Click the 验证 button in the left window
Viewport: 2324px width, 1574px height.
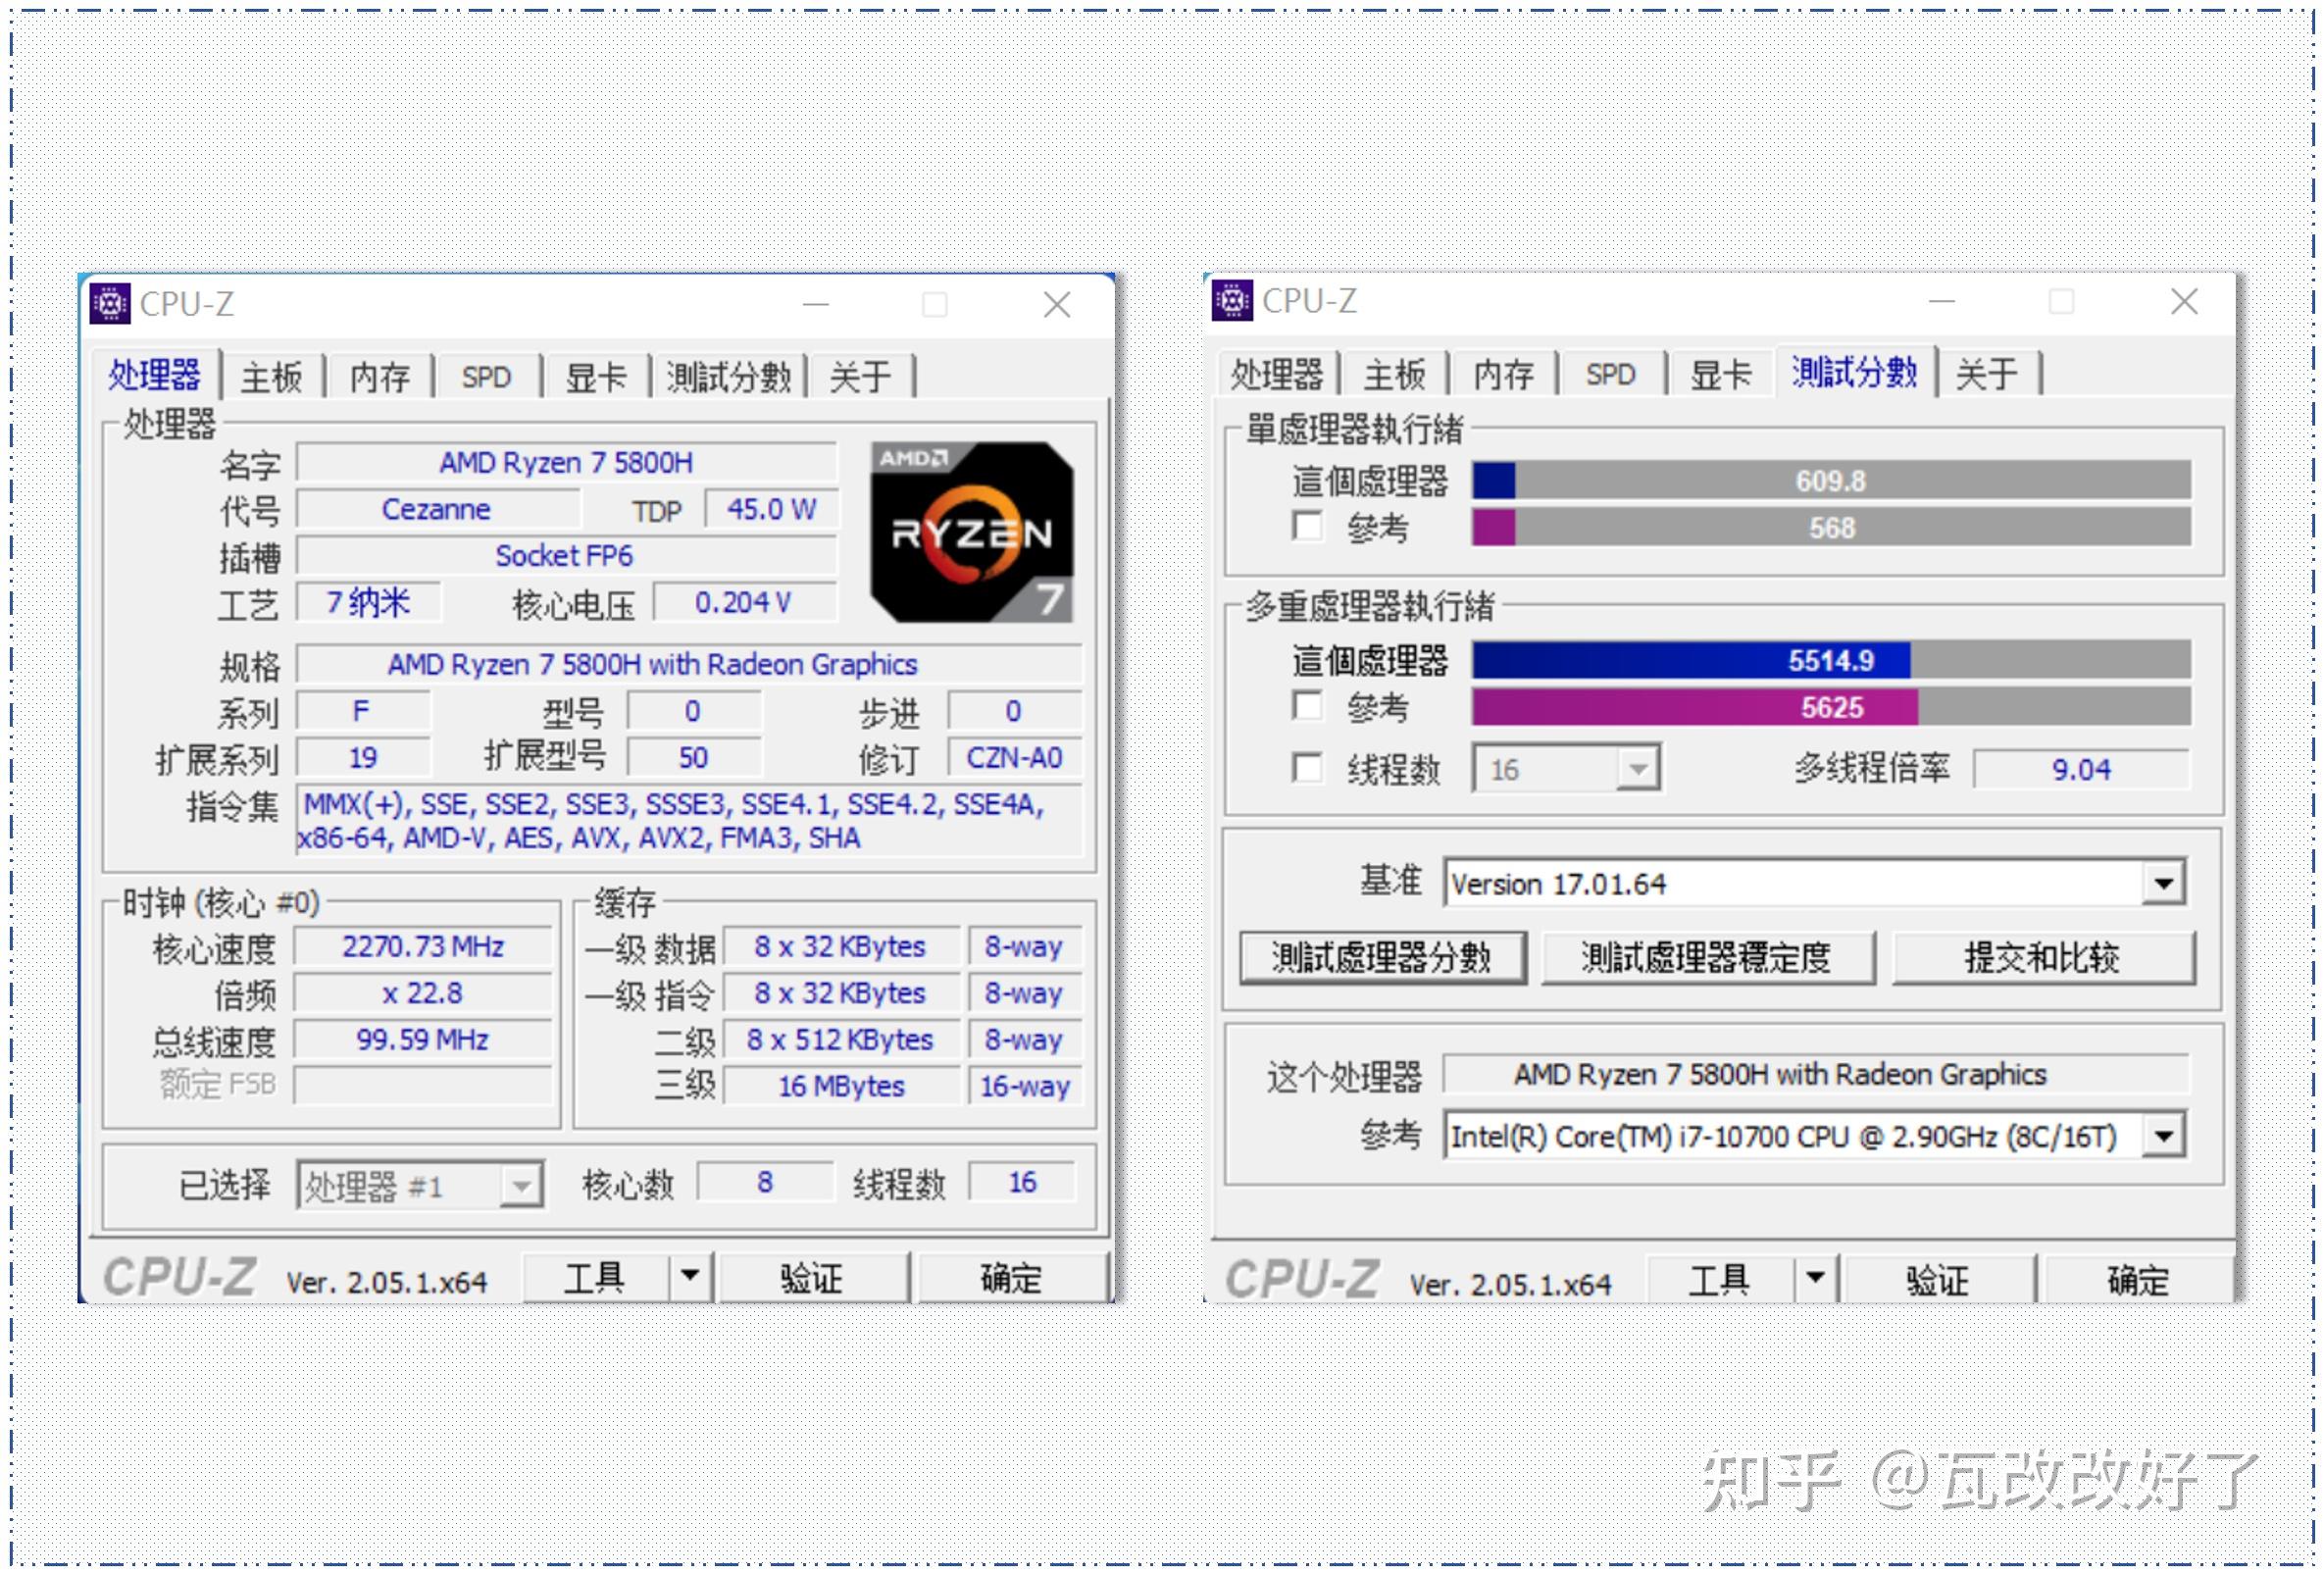[812, 1276]
